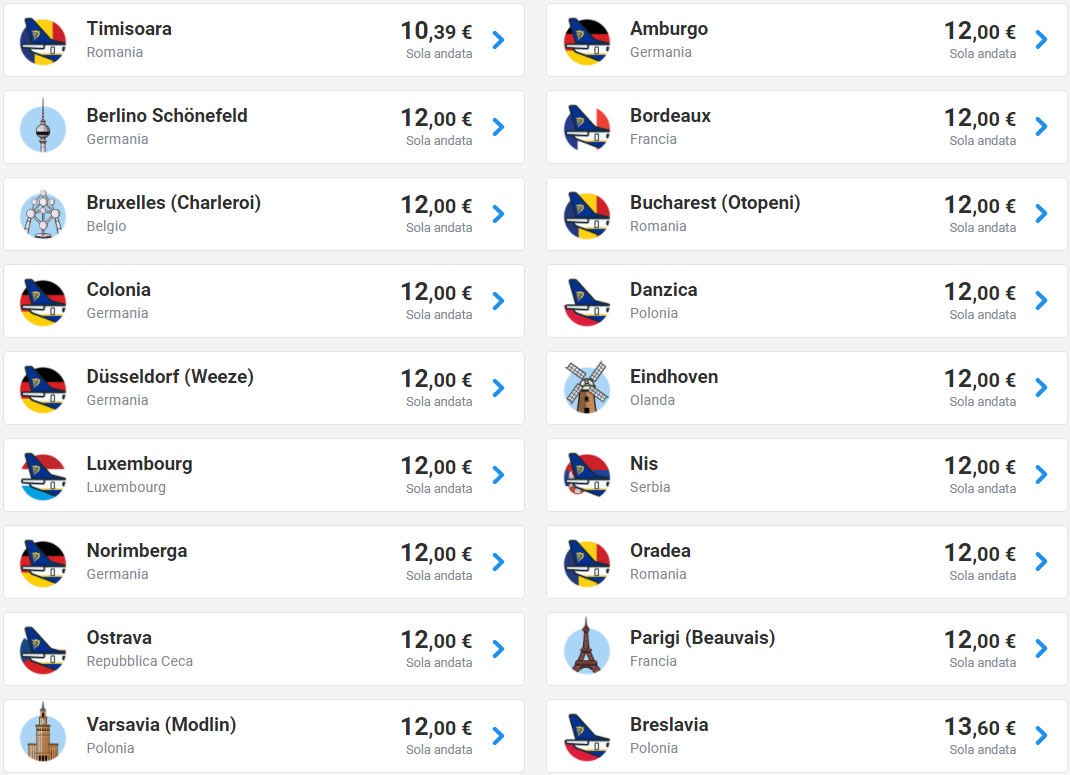Click the Atomium icon for Bruxelles

click(43, 214)
